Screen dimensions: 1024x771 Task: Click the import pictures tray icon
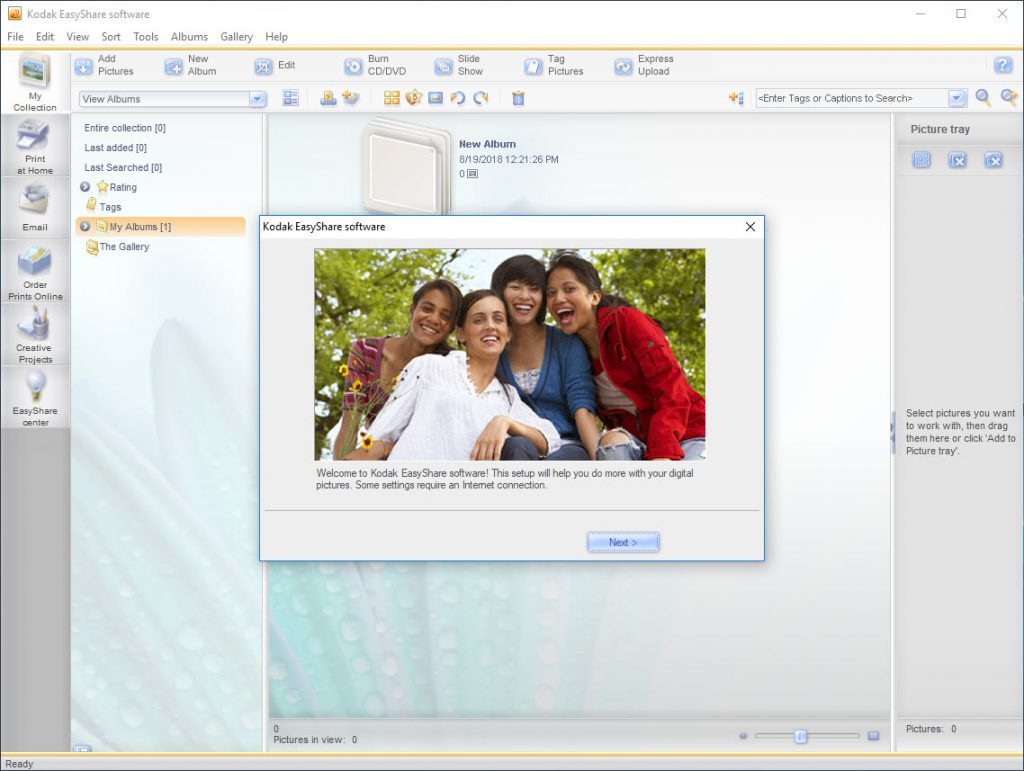(x=328, y=98)
